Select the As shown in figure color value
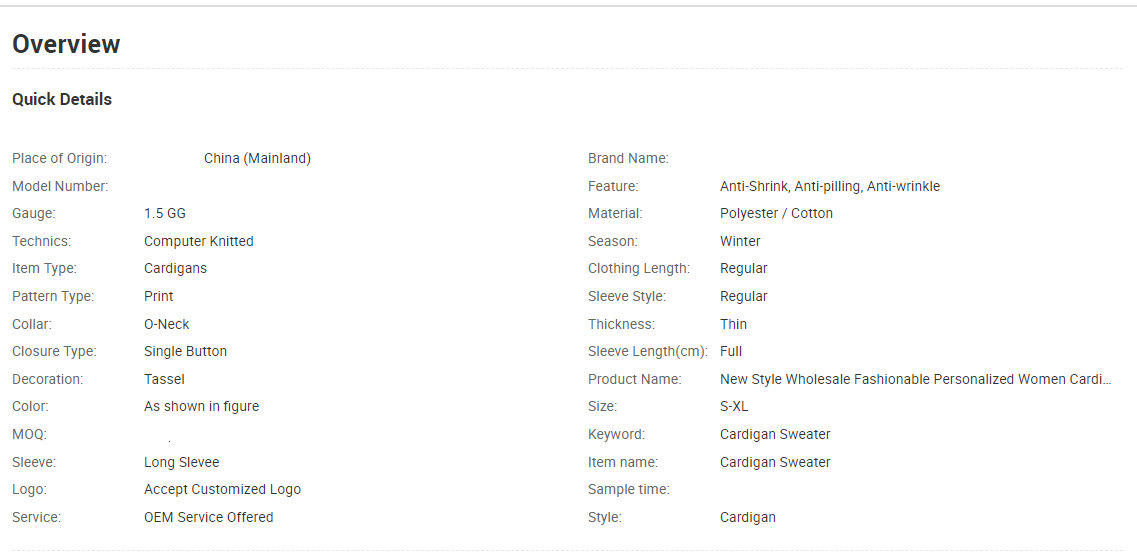Screen dimensions: 1137x560 [202, 406]
